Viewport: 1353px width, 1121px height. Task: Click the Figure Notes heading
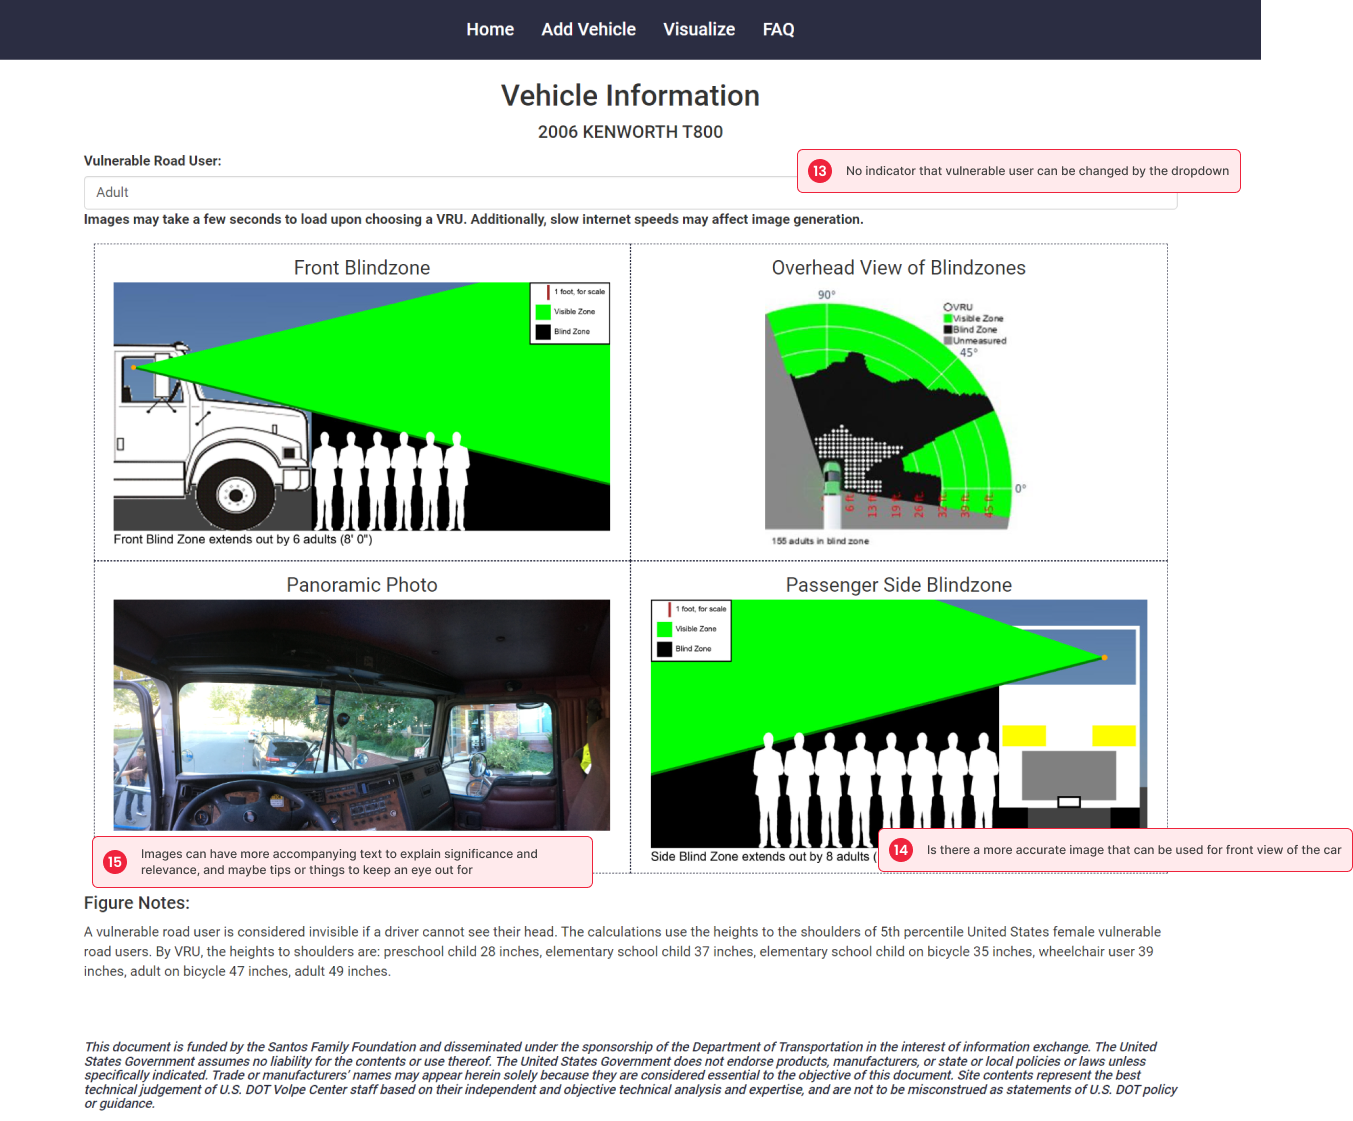tap(137, 903)
